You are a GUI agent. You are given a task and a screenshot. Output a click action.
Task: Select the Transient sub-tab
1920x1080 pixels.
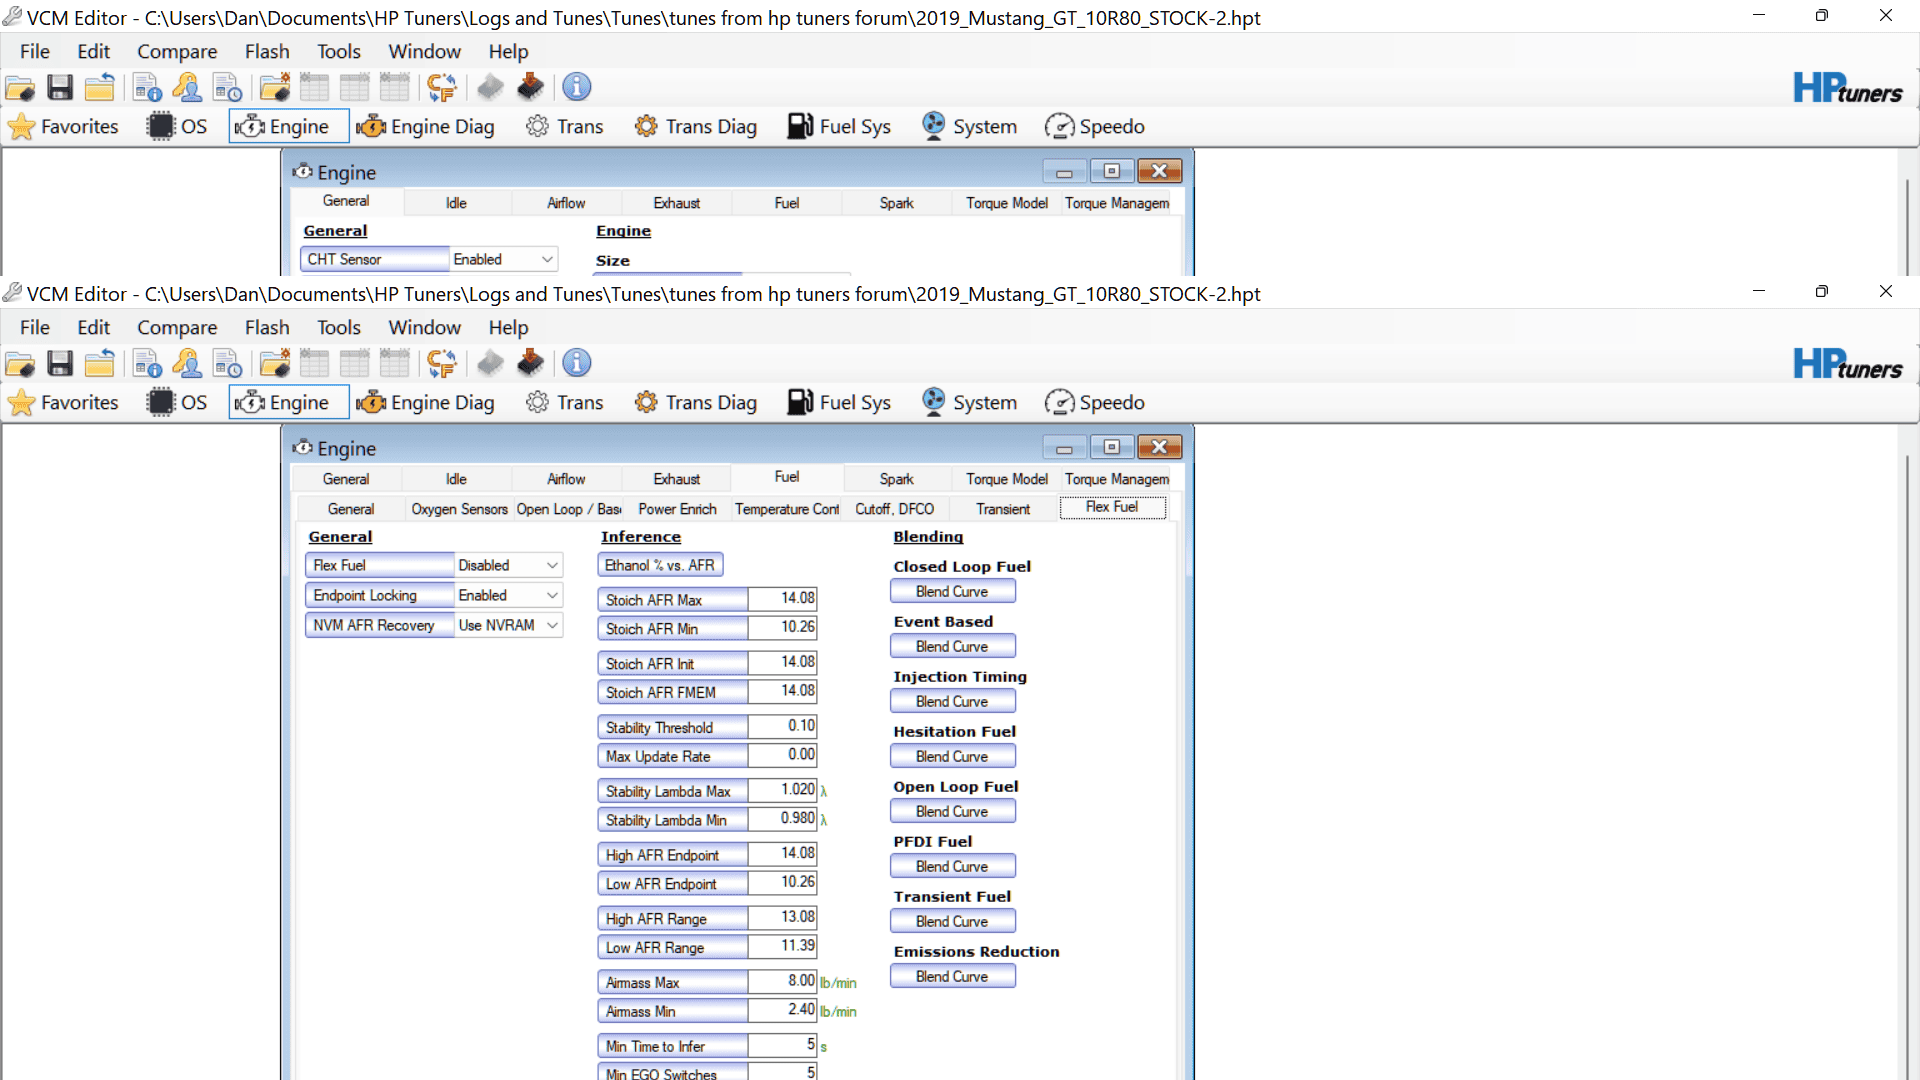1003,510
